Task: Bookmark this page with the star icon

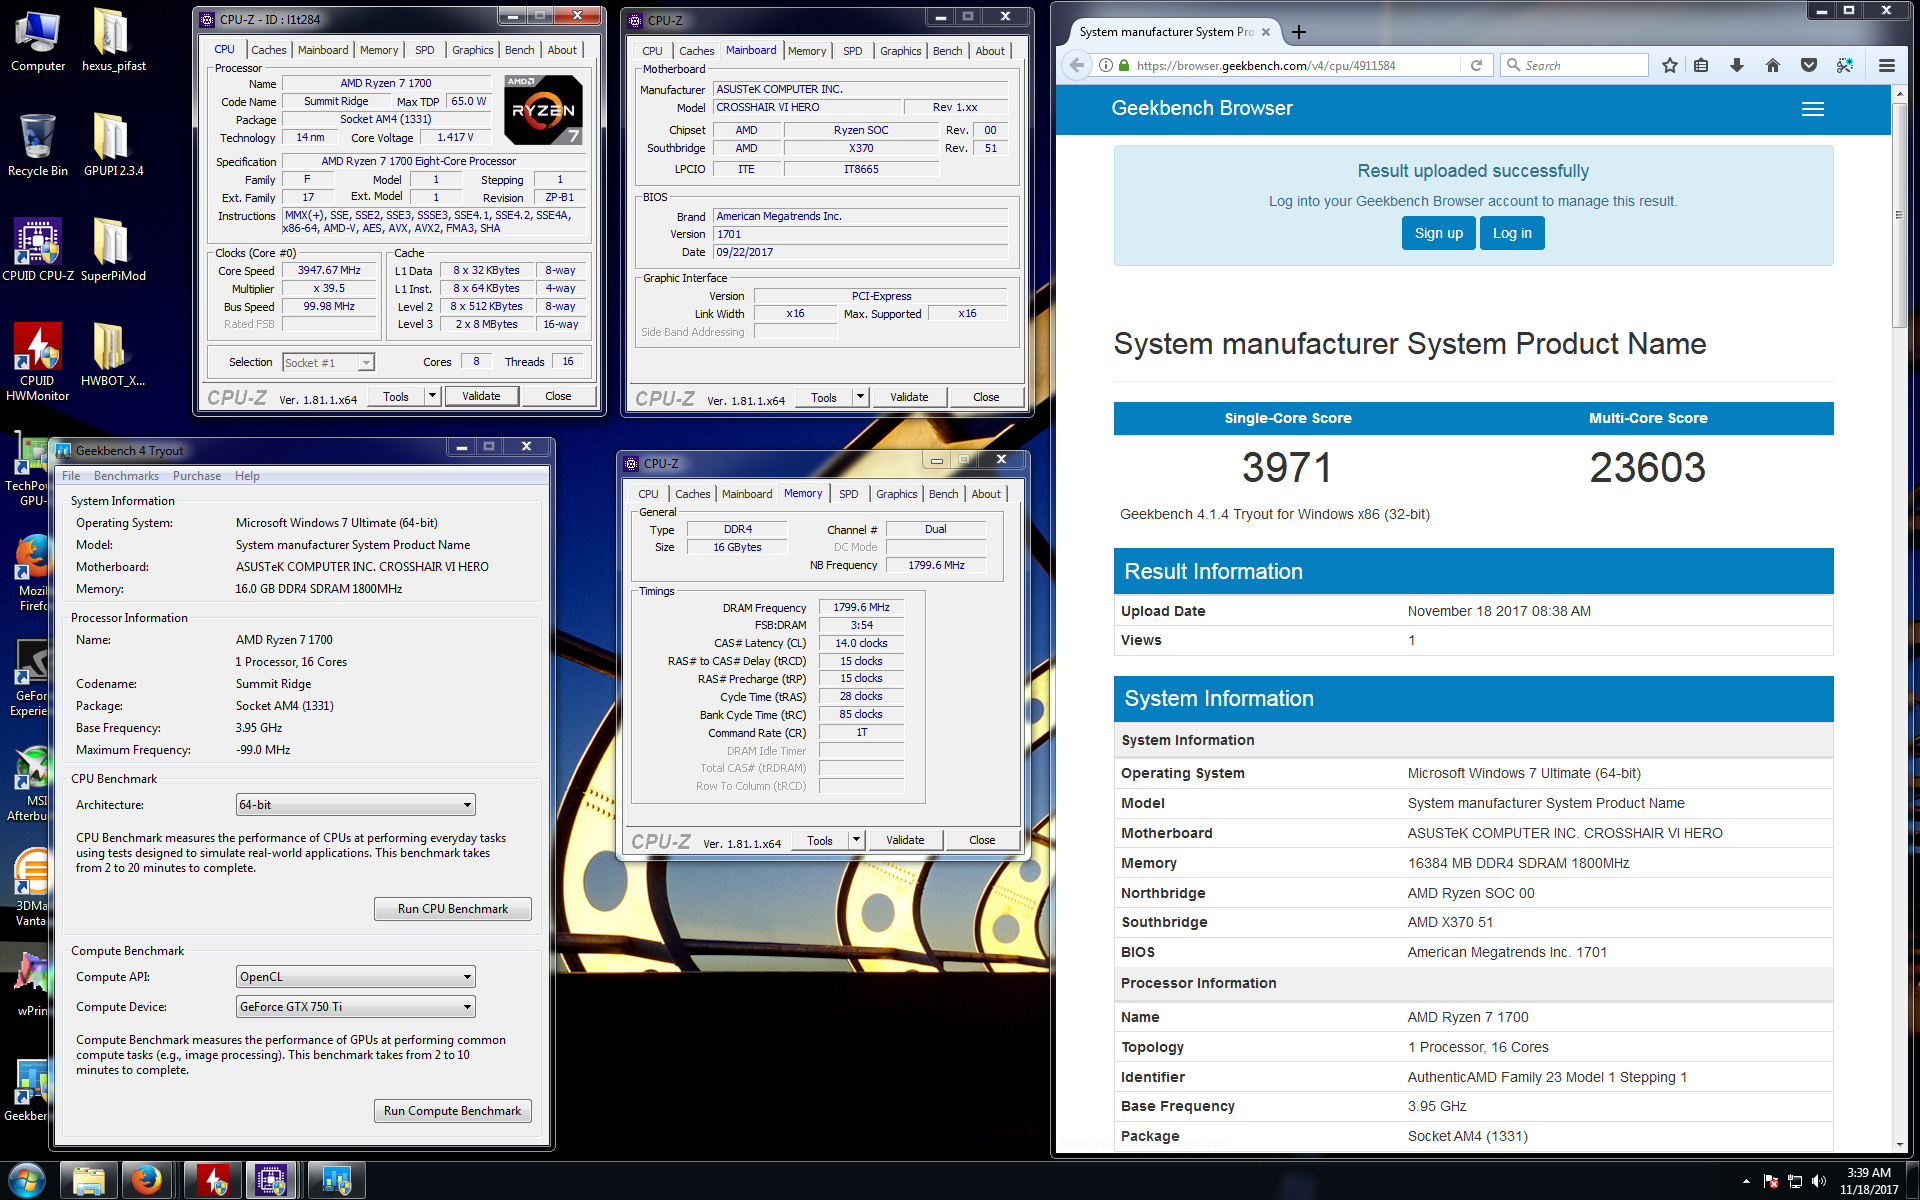Action: coord(1669,65)
